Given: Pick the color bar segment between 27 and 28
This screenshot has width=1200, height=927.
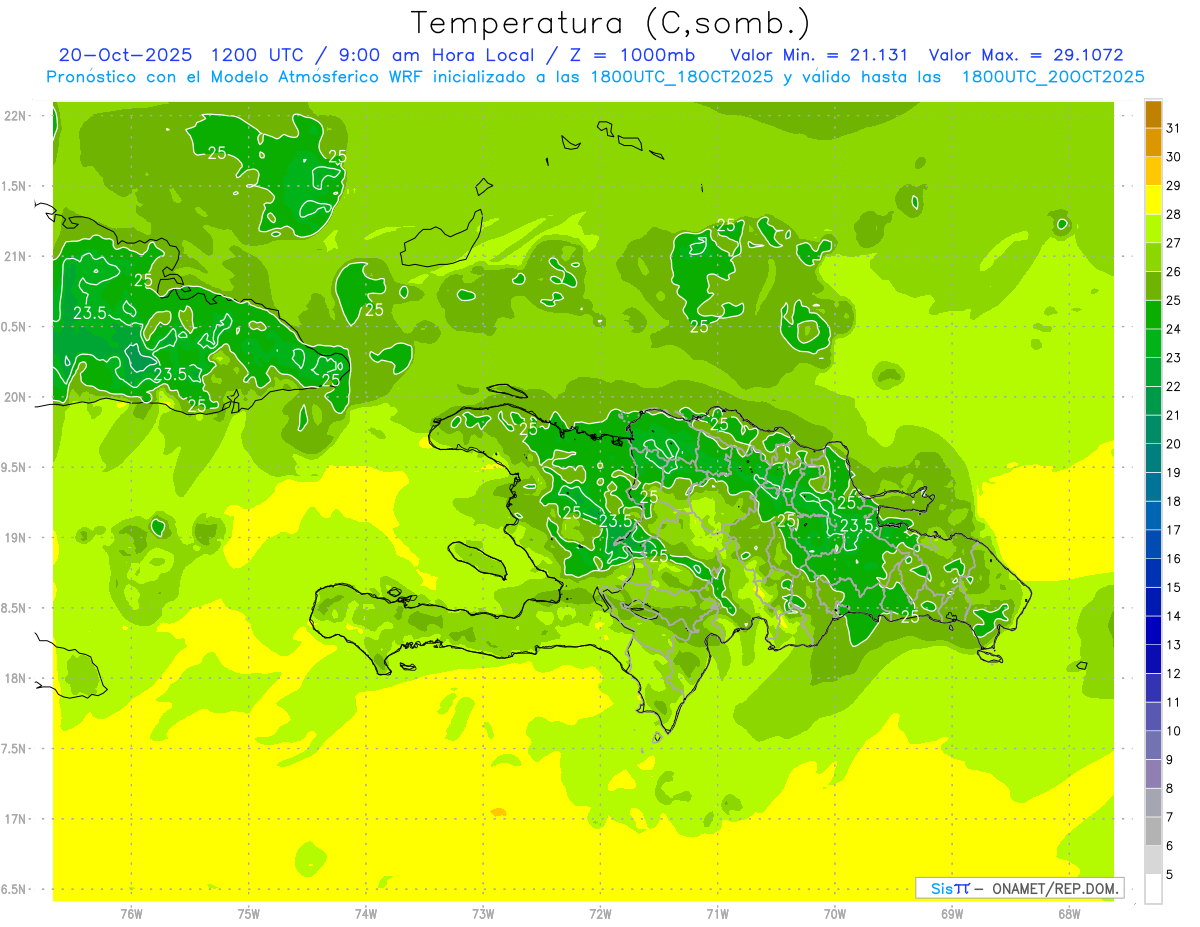Looking at the screenshot, I should coord(1153,229).
